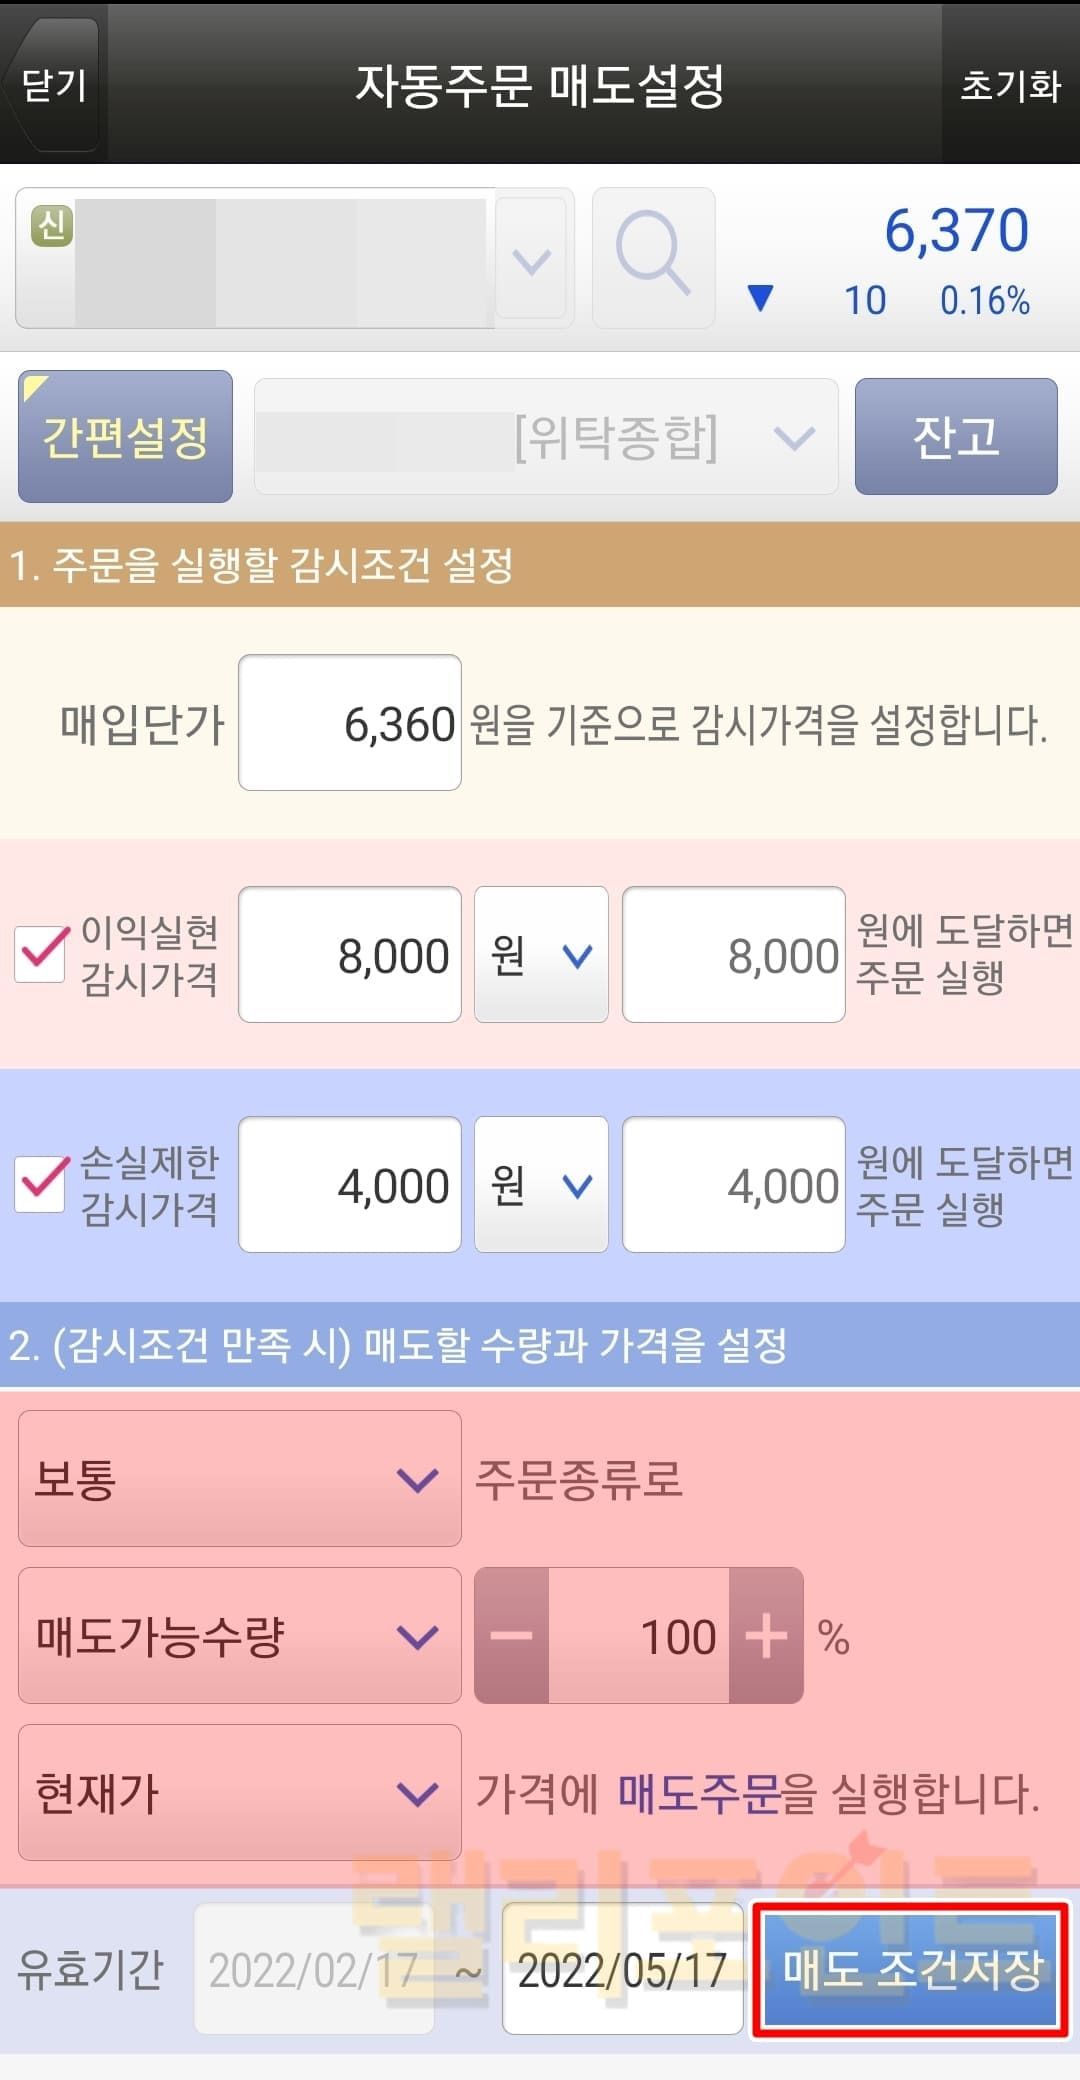Edit the 매입단가 6,360 price field
Viewport: 1080px width, 2080px height.
click(x=350, y=723)
